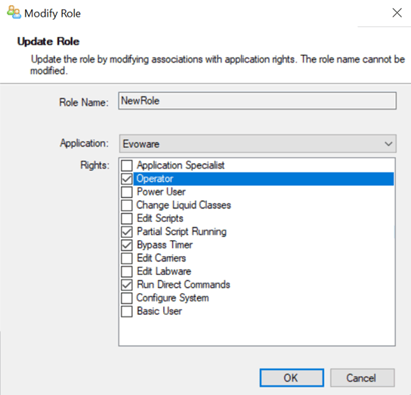Tick the Power User checkbox
Viewport: 411px width, 395px height.
127,192
